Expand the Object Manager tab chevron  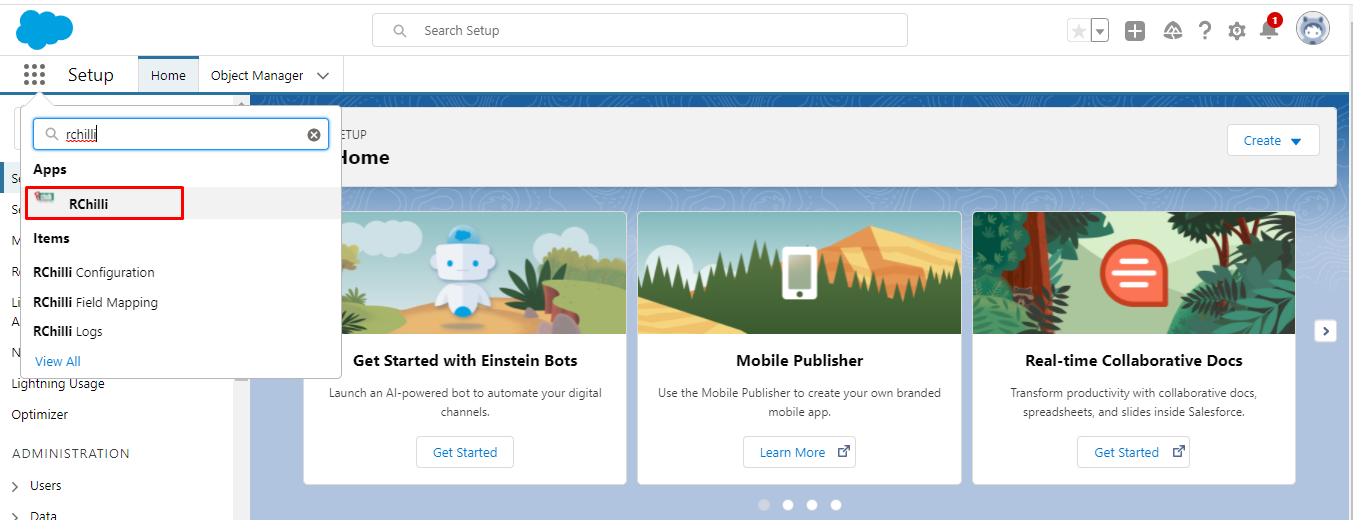pos(323,76)
